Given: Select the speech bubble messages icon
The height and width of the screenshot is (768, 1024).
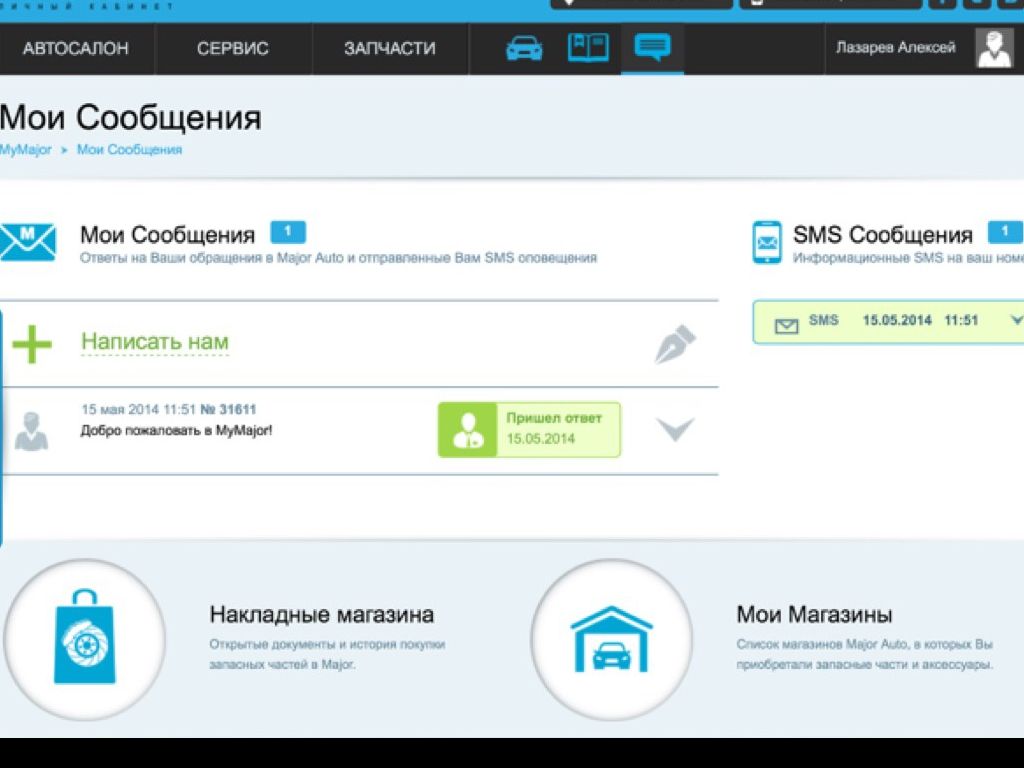Looking at the screenshot, I should (652, 47).
